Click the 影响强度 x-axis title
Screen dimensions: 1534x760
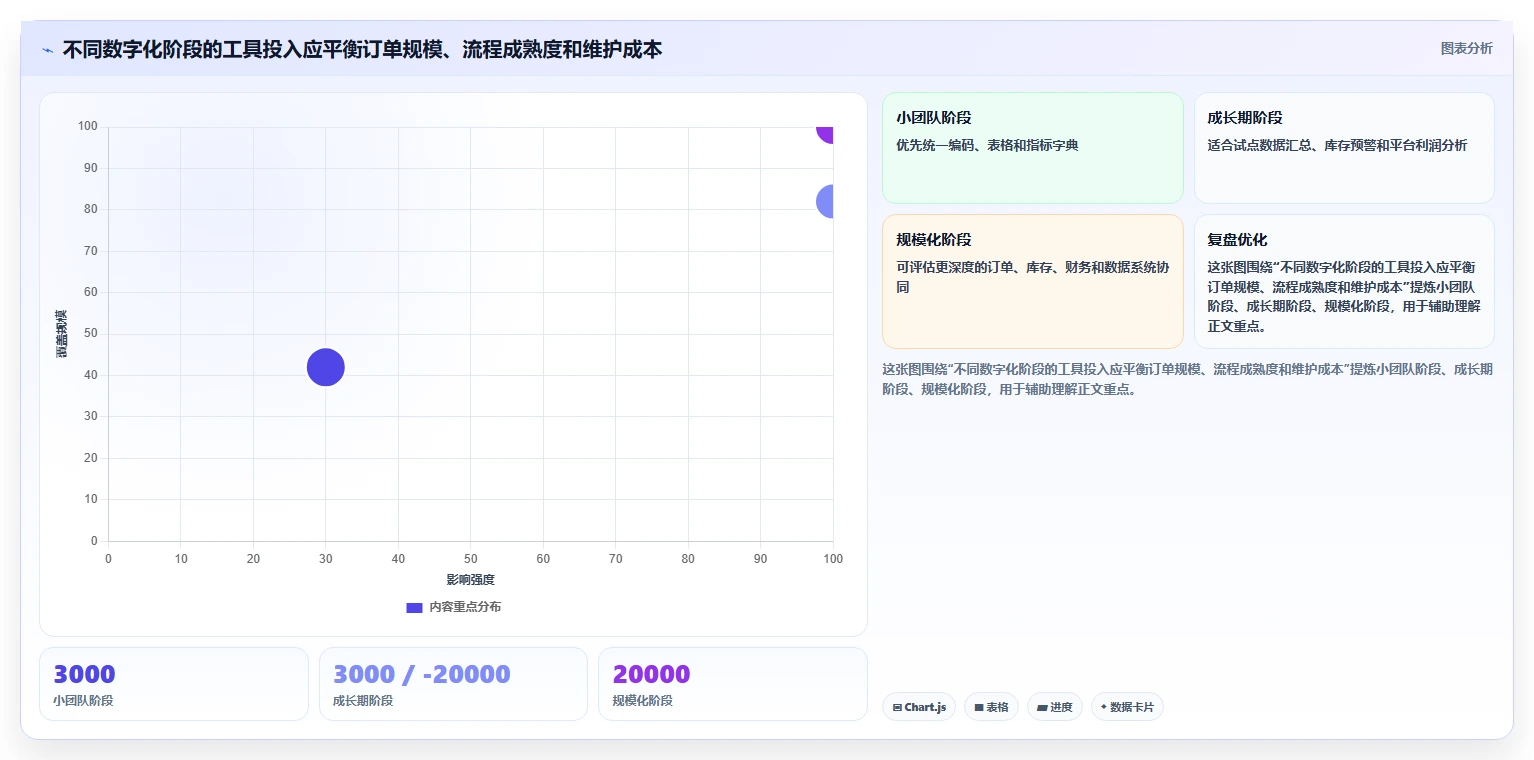470,580
